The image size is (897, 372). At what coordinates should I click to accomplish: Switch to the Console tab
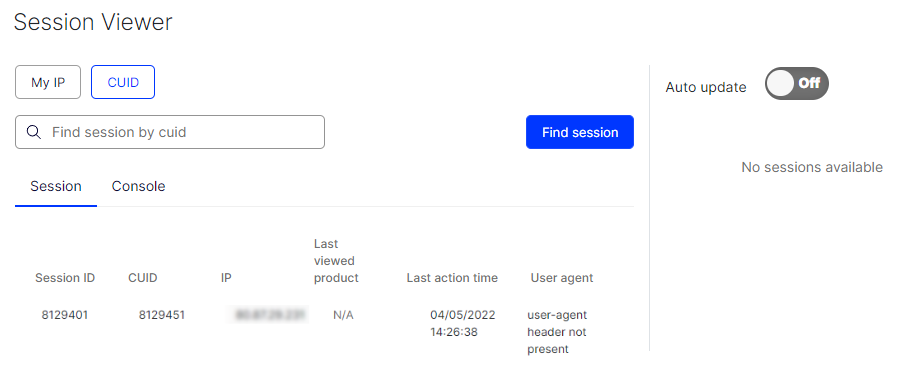click(138, 186)
